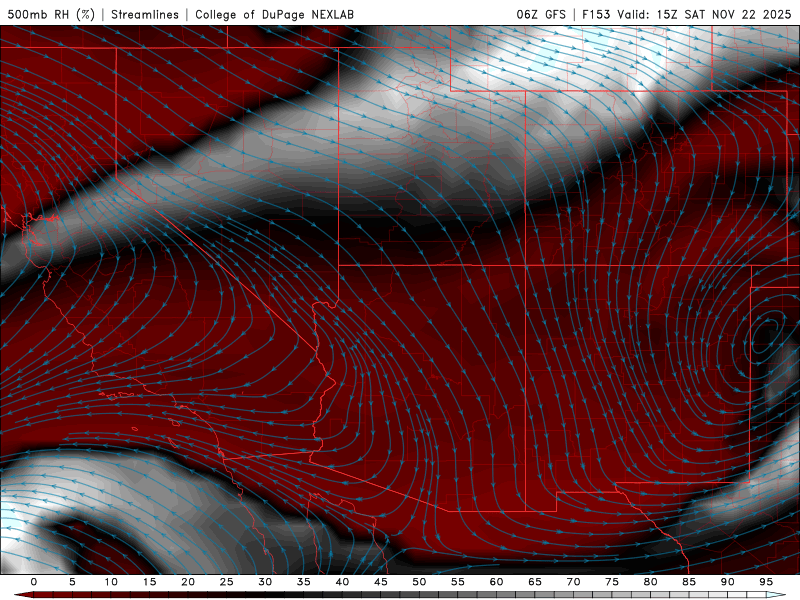Viewport: 800px width, 600px height.
Task: Click 'Valid: 15Z SAT NOV 22 2025' text
Action: [x=704, y=14]
